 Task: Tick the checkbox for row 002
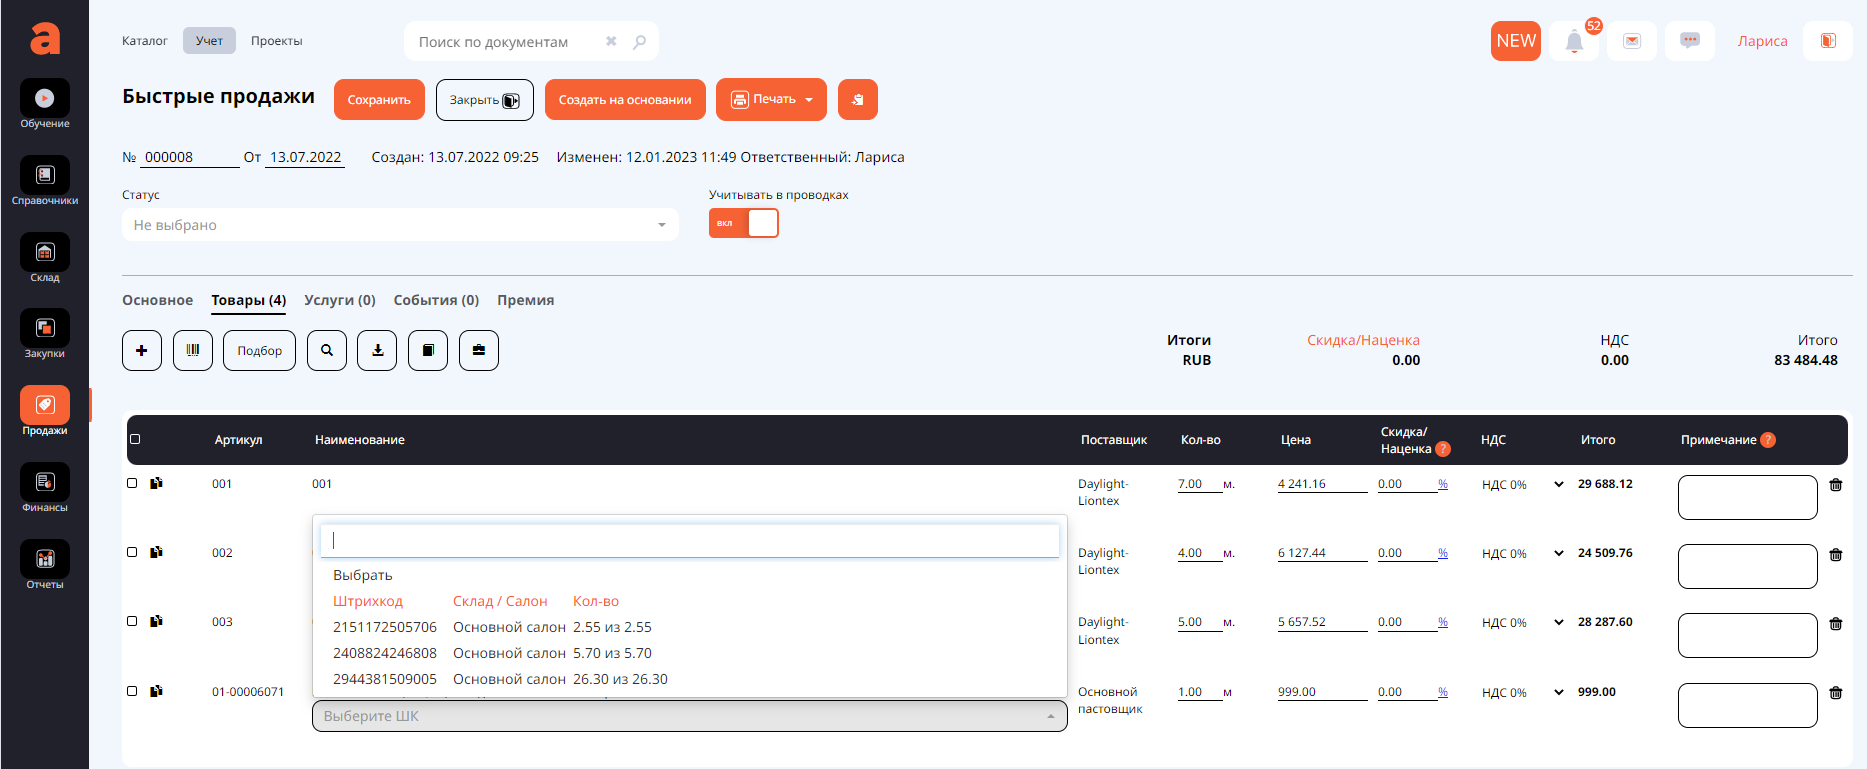point(132,552)
